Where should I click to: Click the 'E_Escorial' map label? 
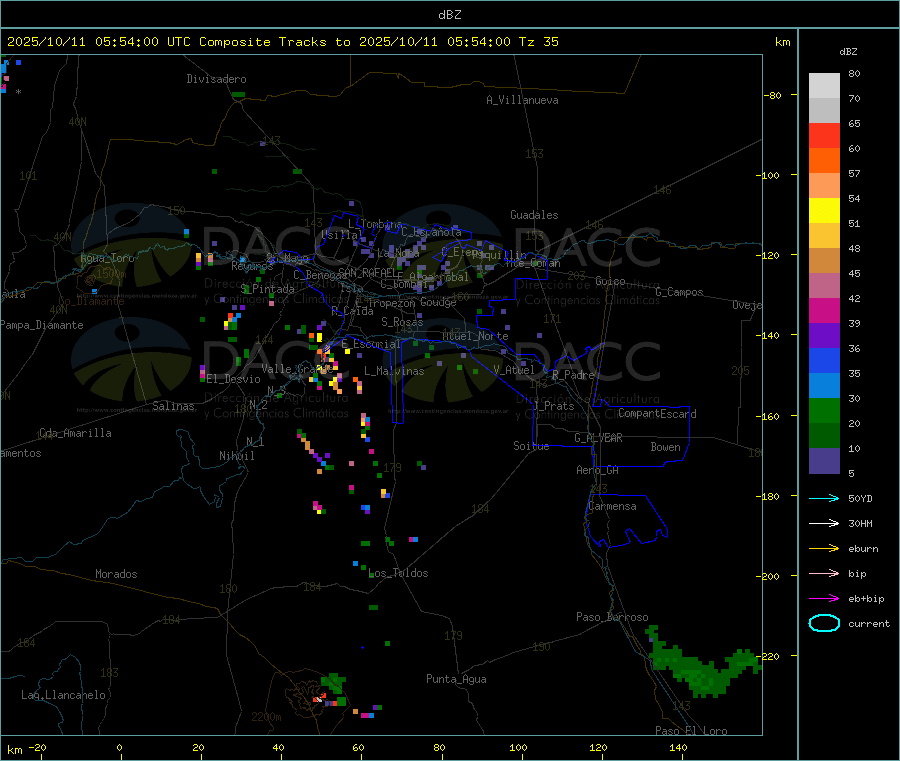click(x=371, y=344)
